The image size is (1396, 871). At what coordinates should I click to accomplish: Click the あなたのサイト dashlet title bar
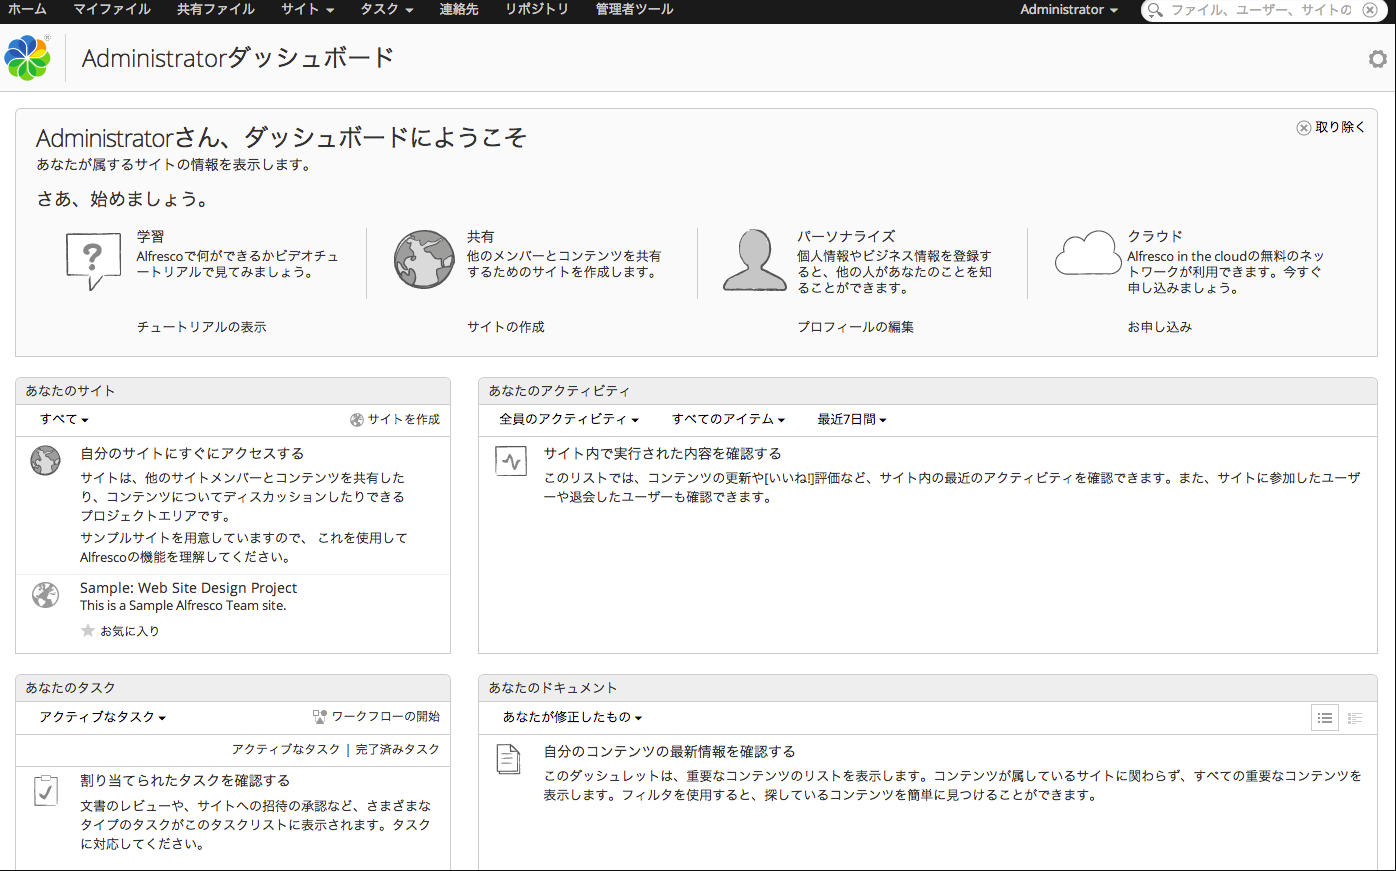click(x=233, y=391)
